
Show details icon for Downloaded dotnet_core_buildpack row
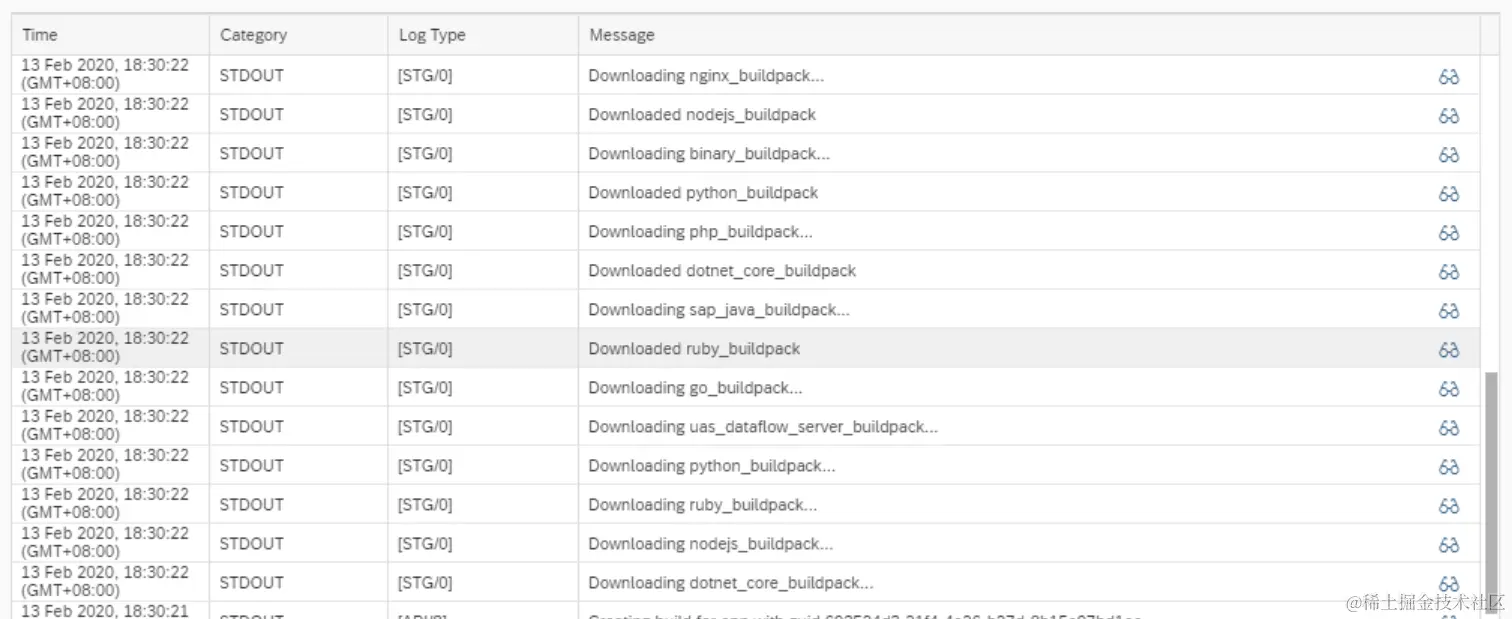(x=1449, y=272)
